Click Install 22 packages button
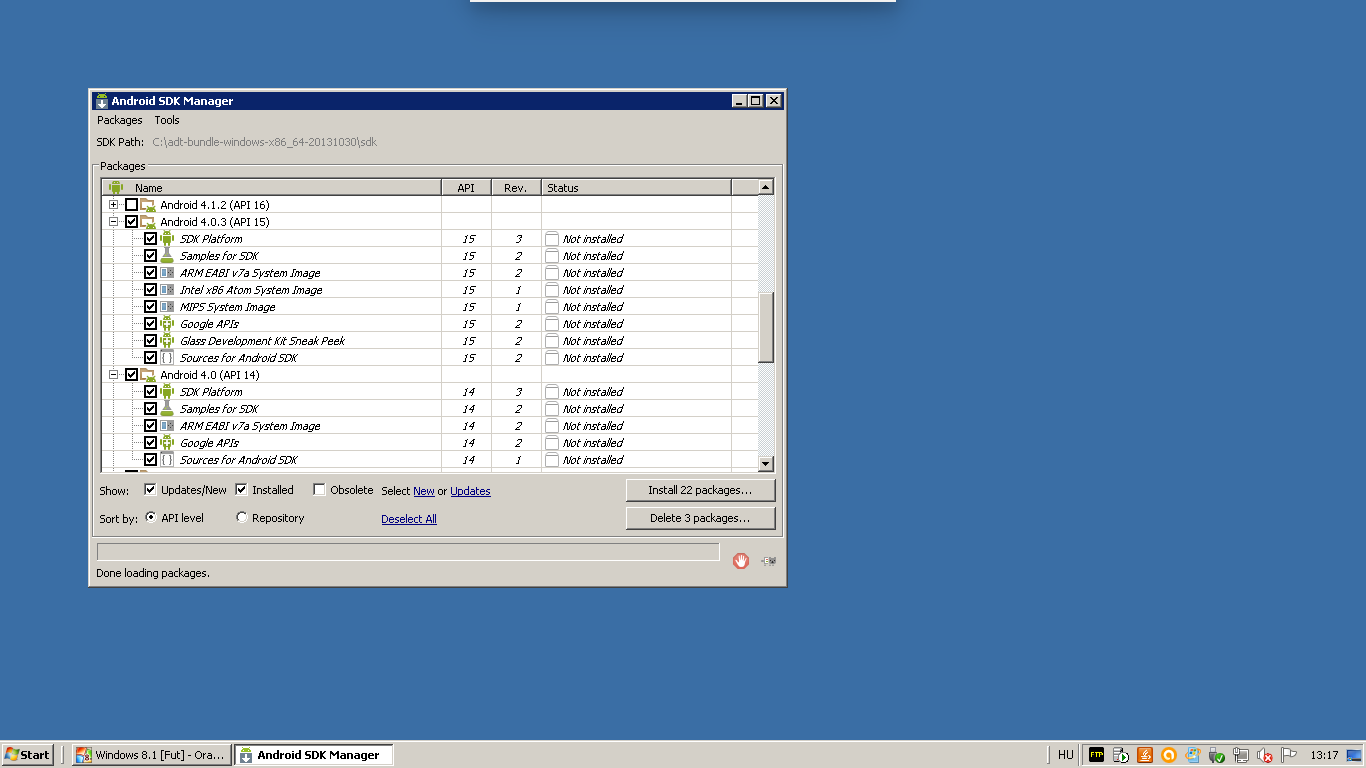Screen dimensions: 1366x768 pyautogui.click(x=700, y=490)
